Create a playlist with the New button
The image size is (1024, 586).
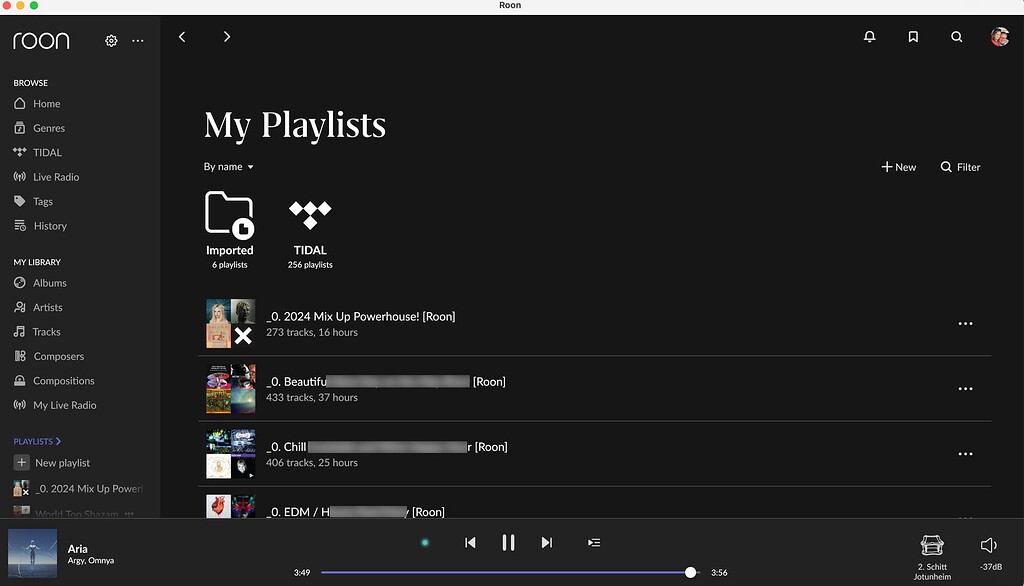pyautogui.click(x=897, y=167)
